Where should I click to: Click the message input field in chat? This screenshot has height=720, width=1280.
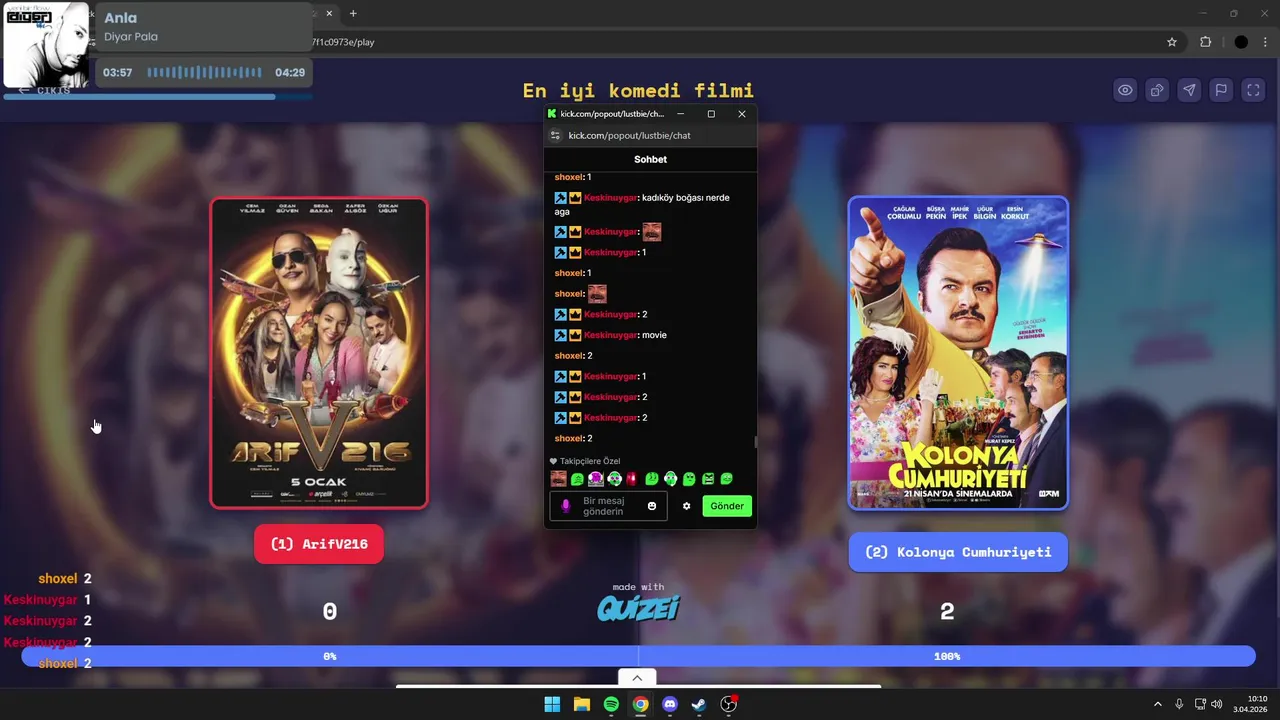(607, 506)
